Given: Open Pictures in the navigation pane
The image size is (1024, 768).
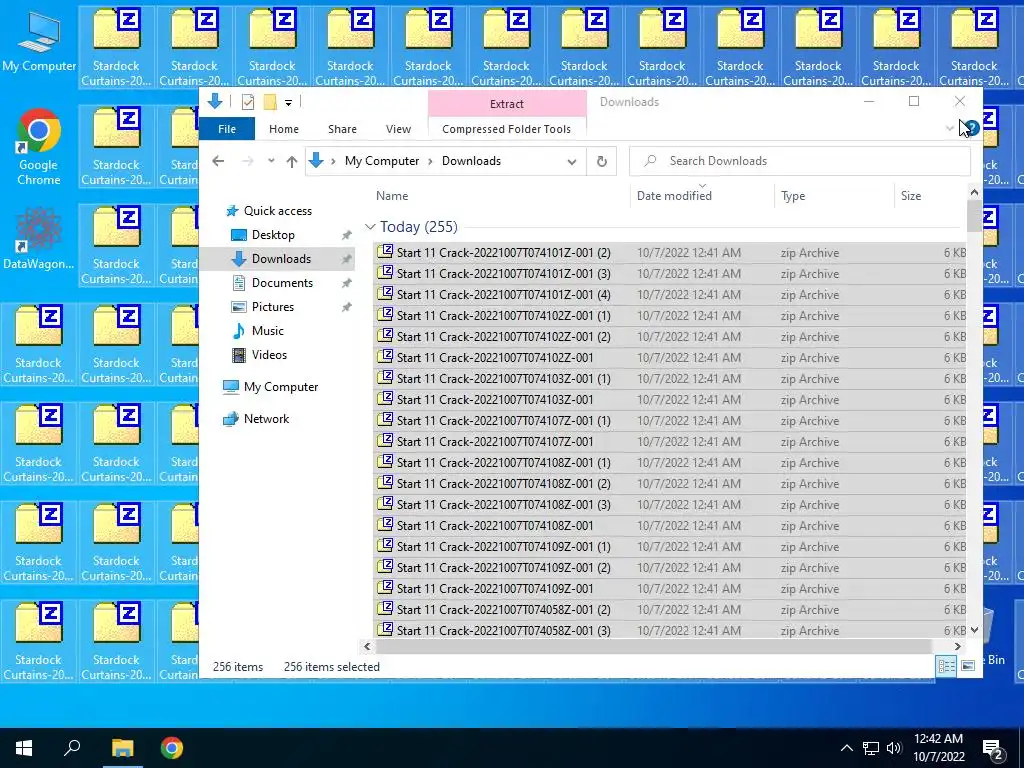Looking at the screenshot, I should [272, 306].
